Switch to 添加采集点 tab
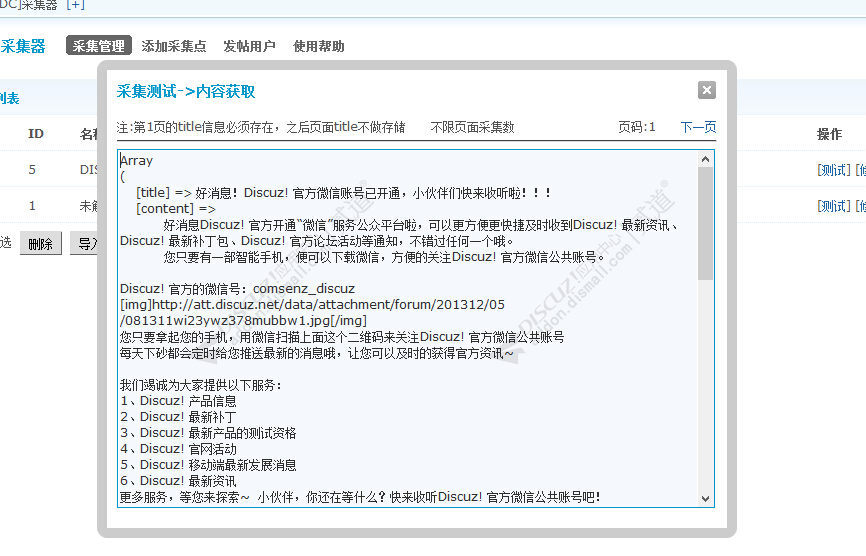This screenshot has width=866, height=556. [173, 46]
